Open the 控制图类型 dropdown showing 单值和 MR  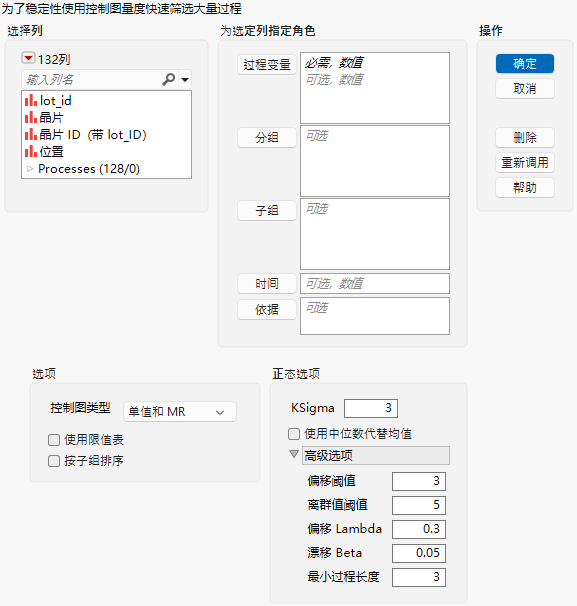[180, 412]
